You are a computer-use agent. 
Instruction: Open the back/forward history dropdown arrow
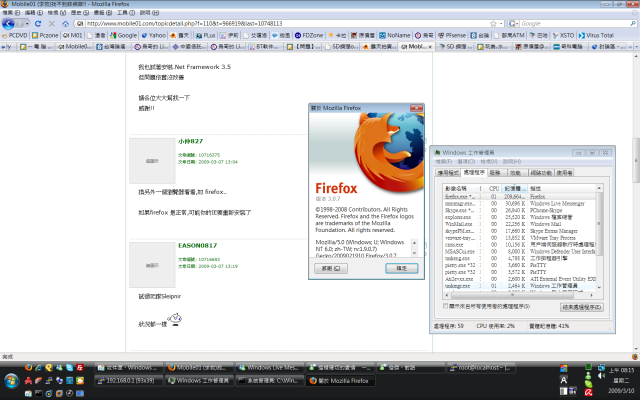tap(27, 24)
